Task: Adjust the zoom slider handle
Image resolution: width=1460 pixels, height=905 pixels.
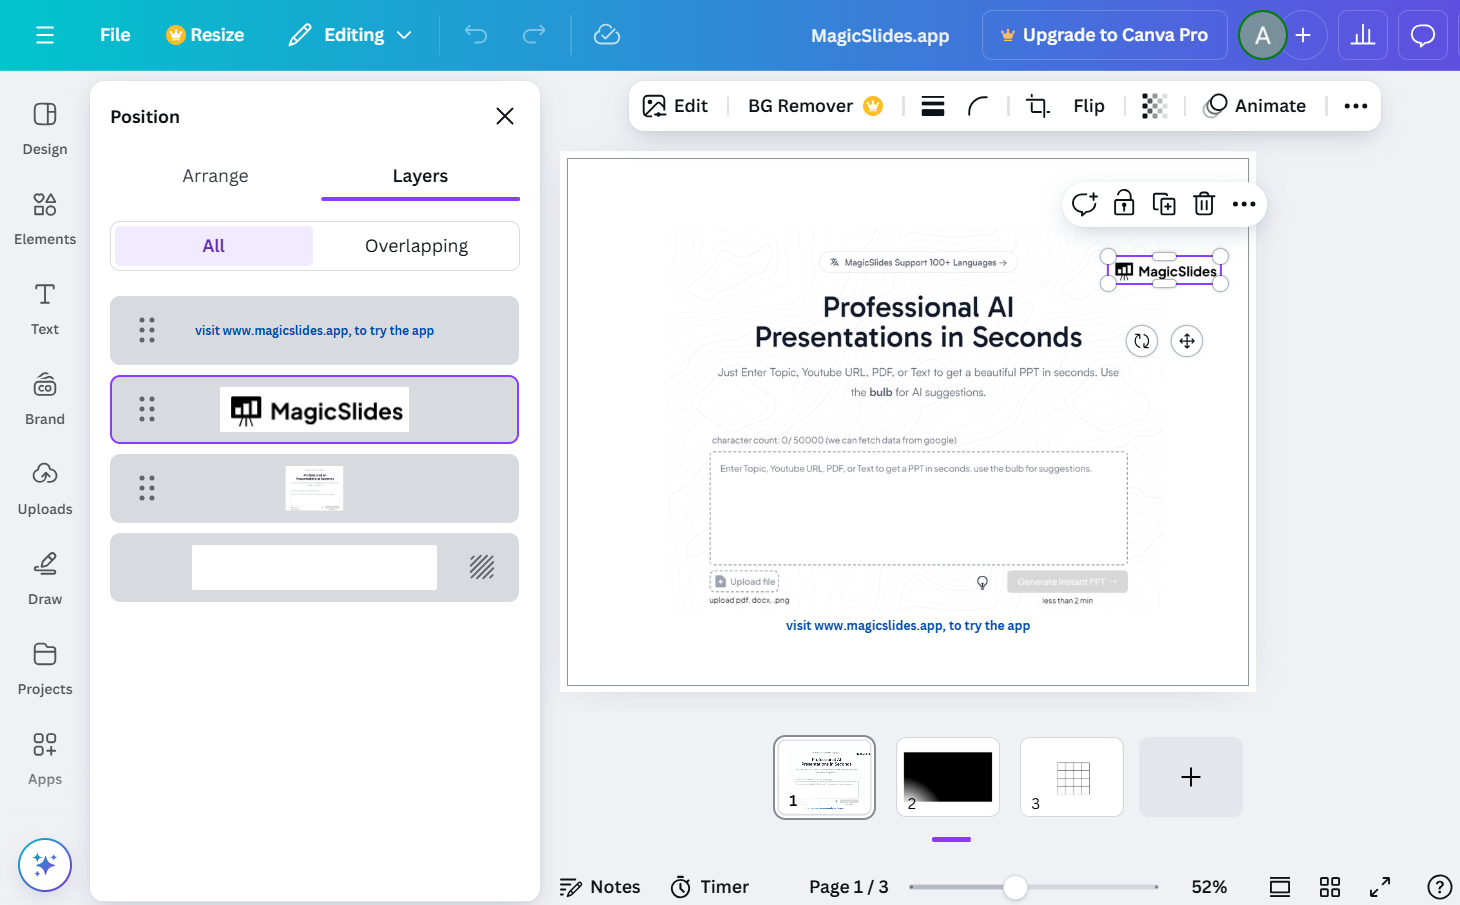Action: (1015, 887)
